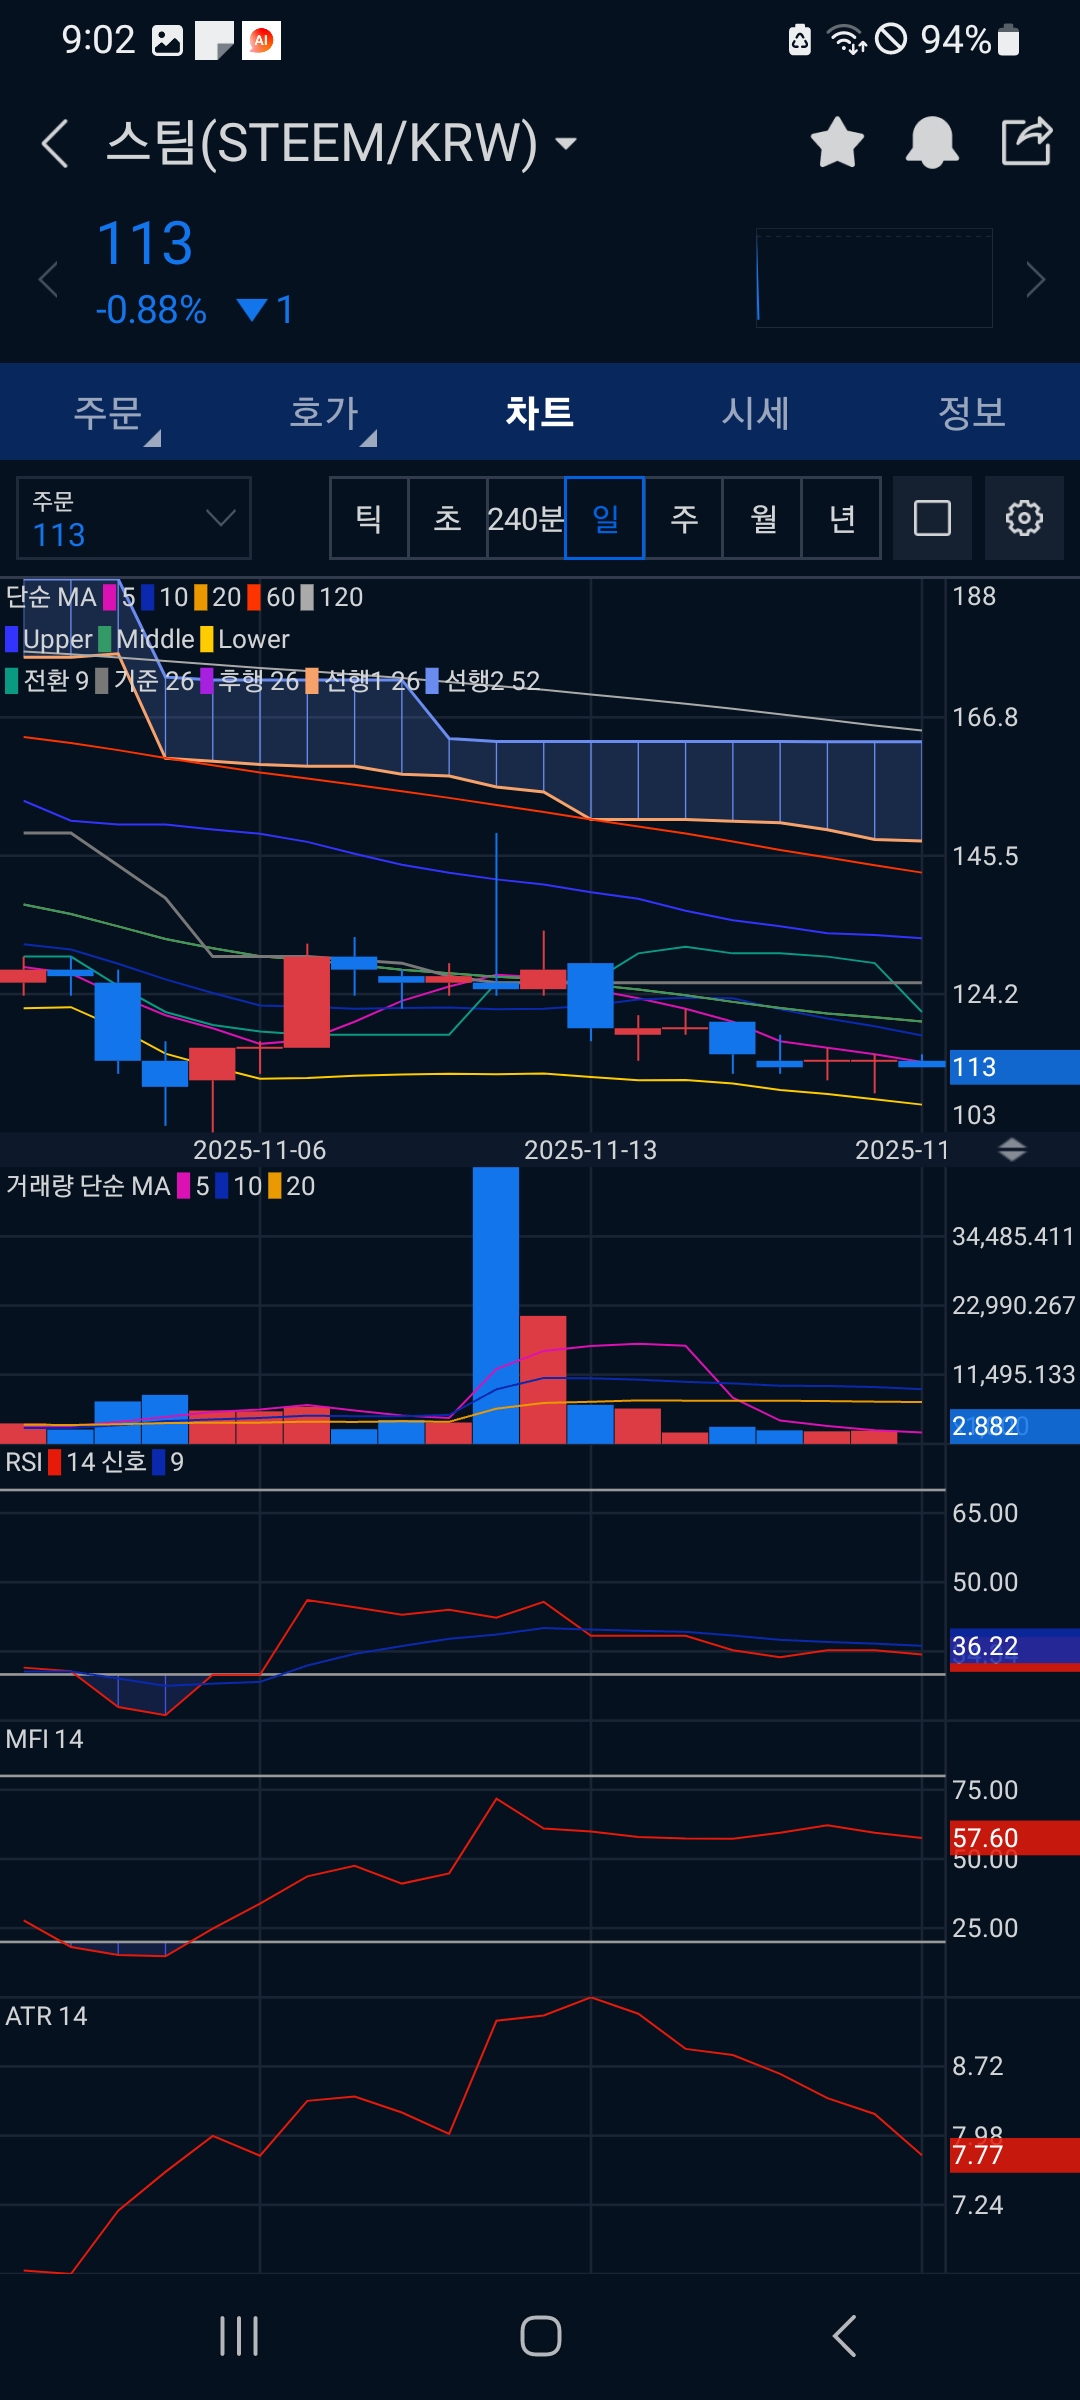This screenshot has width=1080, height=2400.
Task: Select the 틱 chart interval
Action: [x=369, y=518]
